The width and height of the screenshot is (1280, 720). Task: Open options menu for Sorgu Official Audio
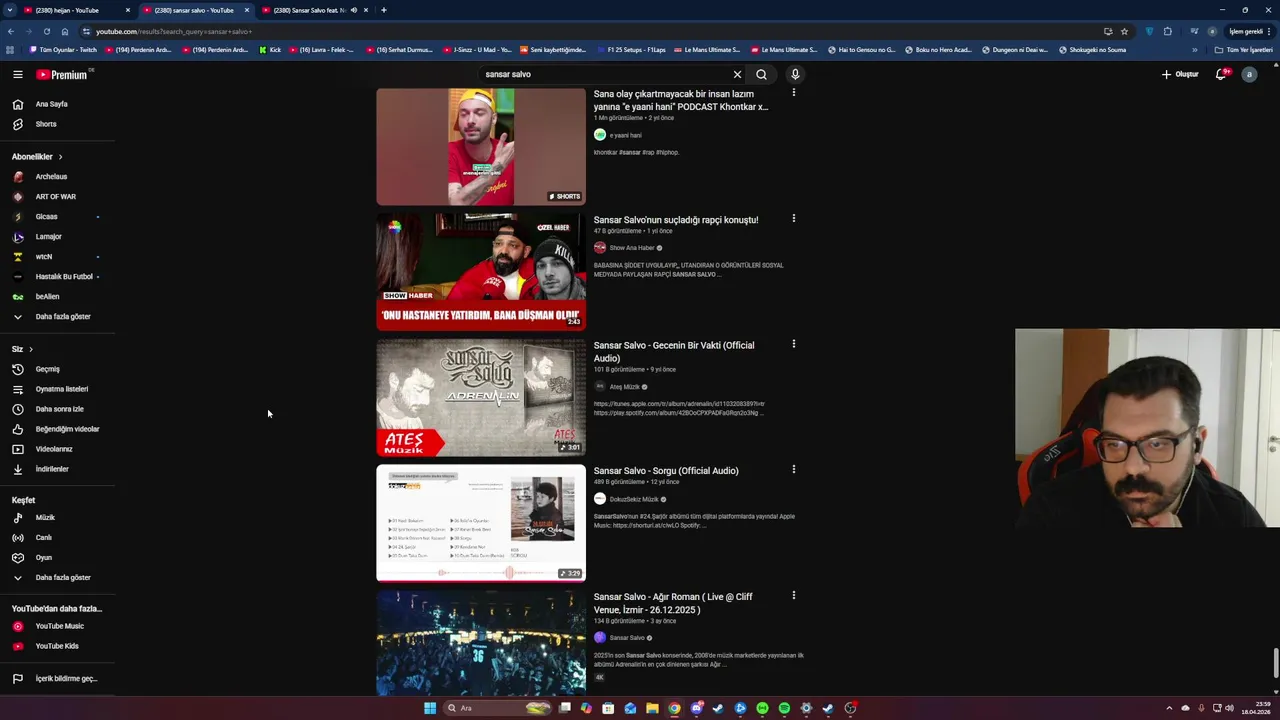794,469
